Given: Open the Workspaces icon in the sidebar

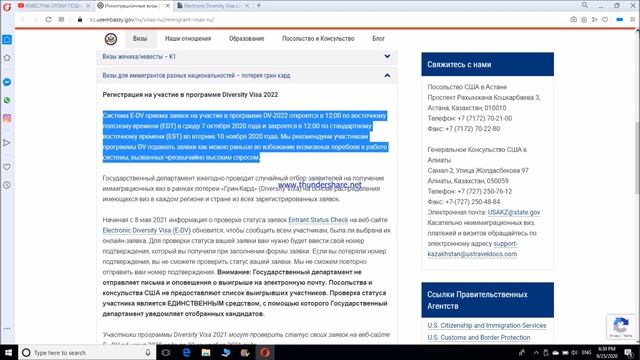Looking at the screenshot, I should pyautogui.click(x=7, y=40).
